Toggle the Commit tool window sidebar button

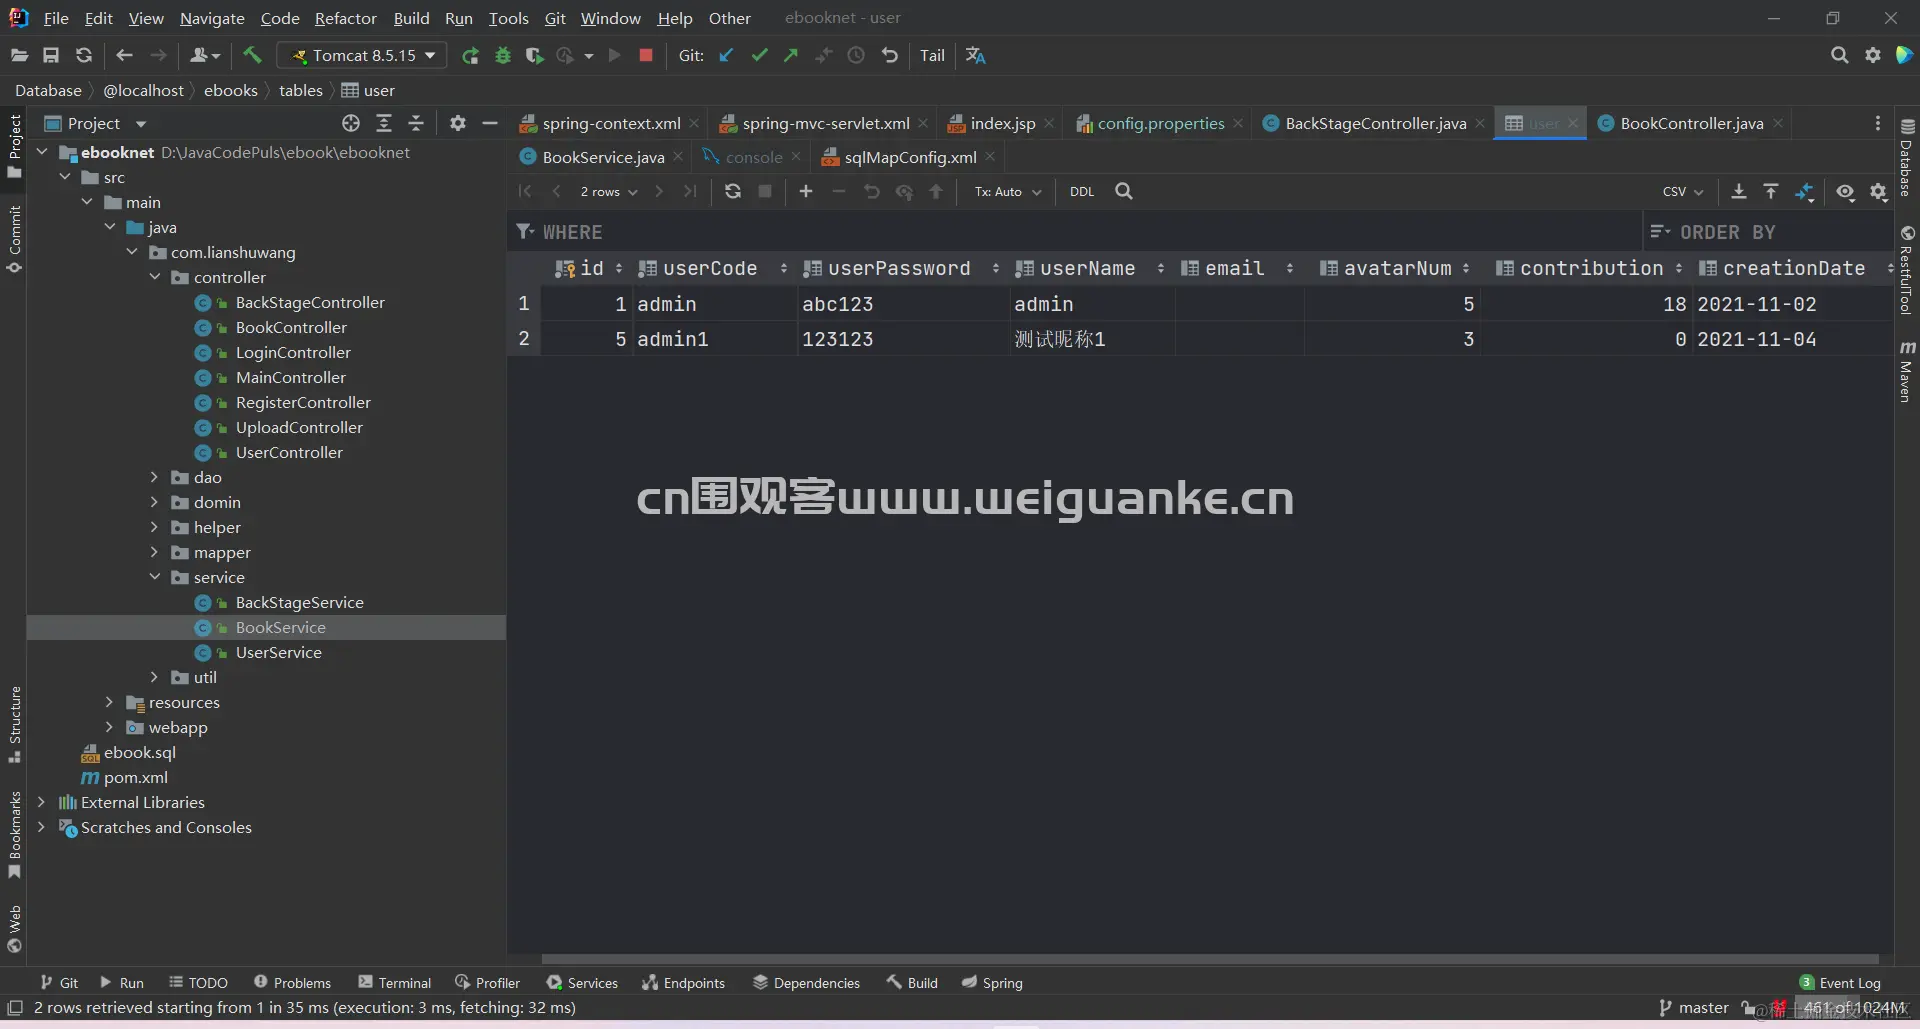[x=14, y=239]
